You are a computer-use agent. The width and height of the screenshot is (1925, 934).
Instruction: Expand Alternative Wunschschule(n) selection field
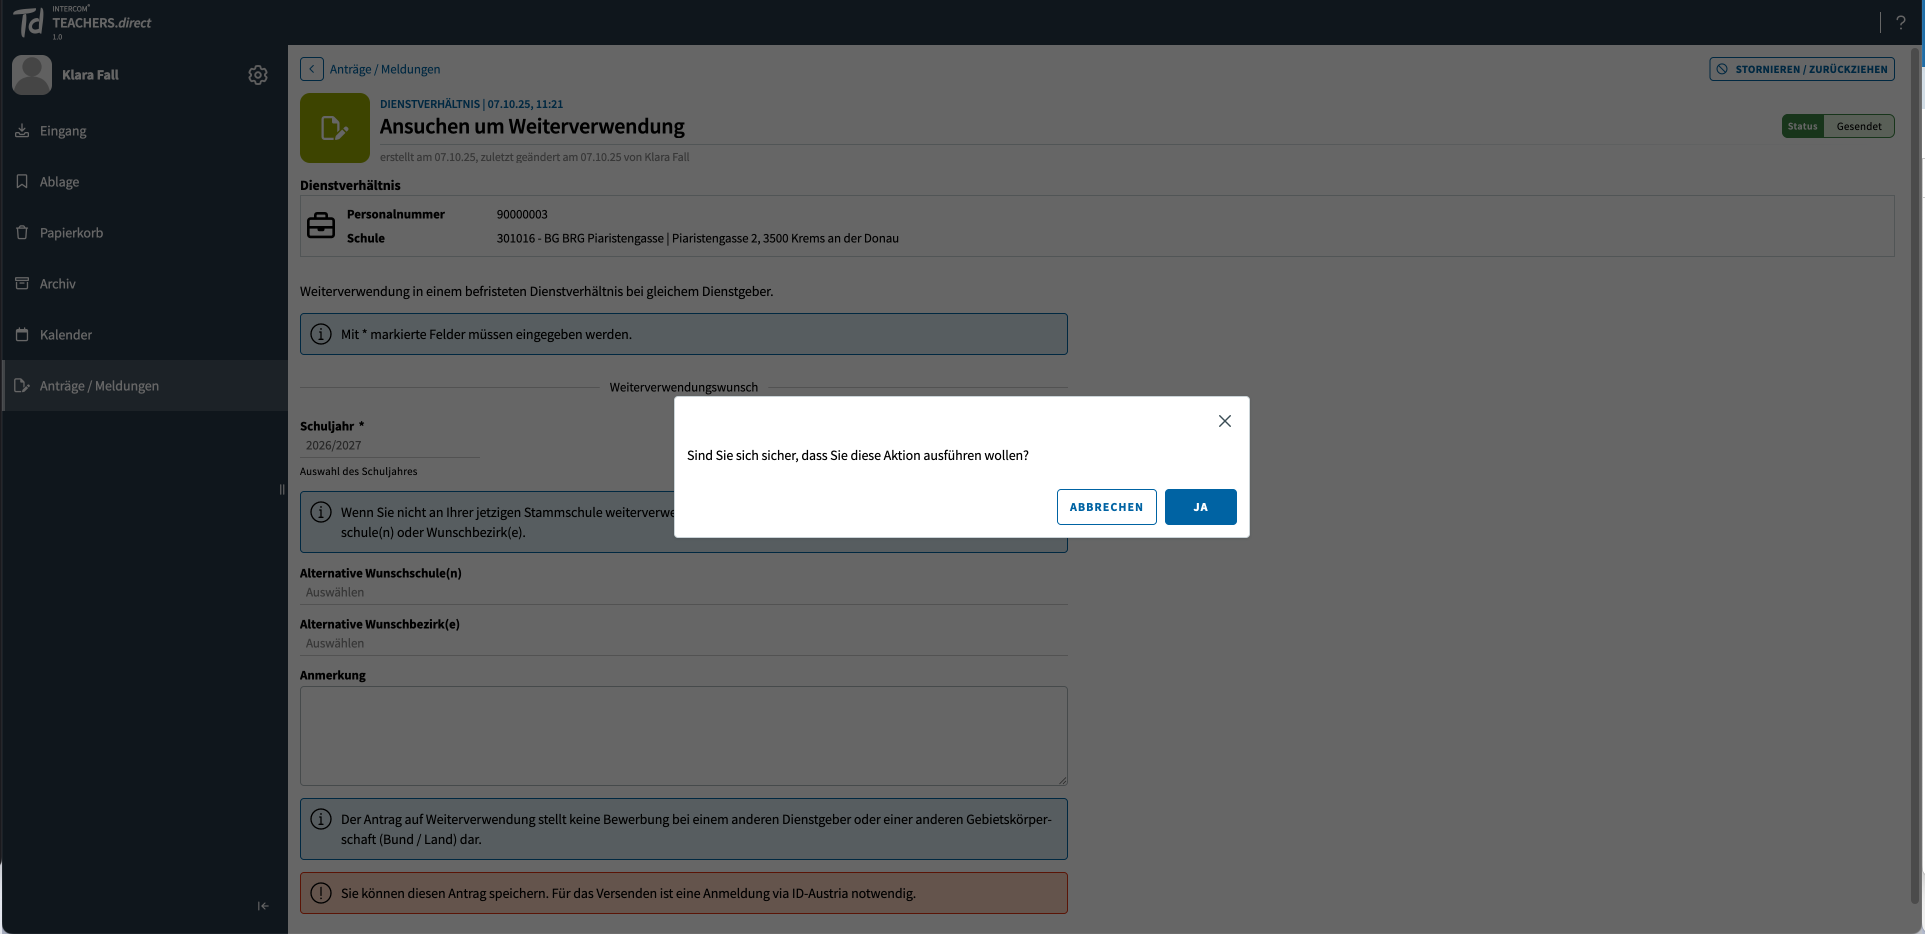tap(683, 593)
